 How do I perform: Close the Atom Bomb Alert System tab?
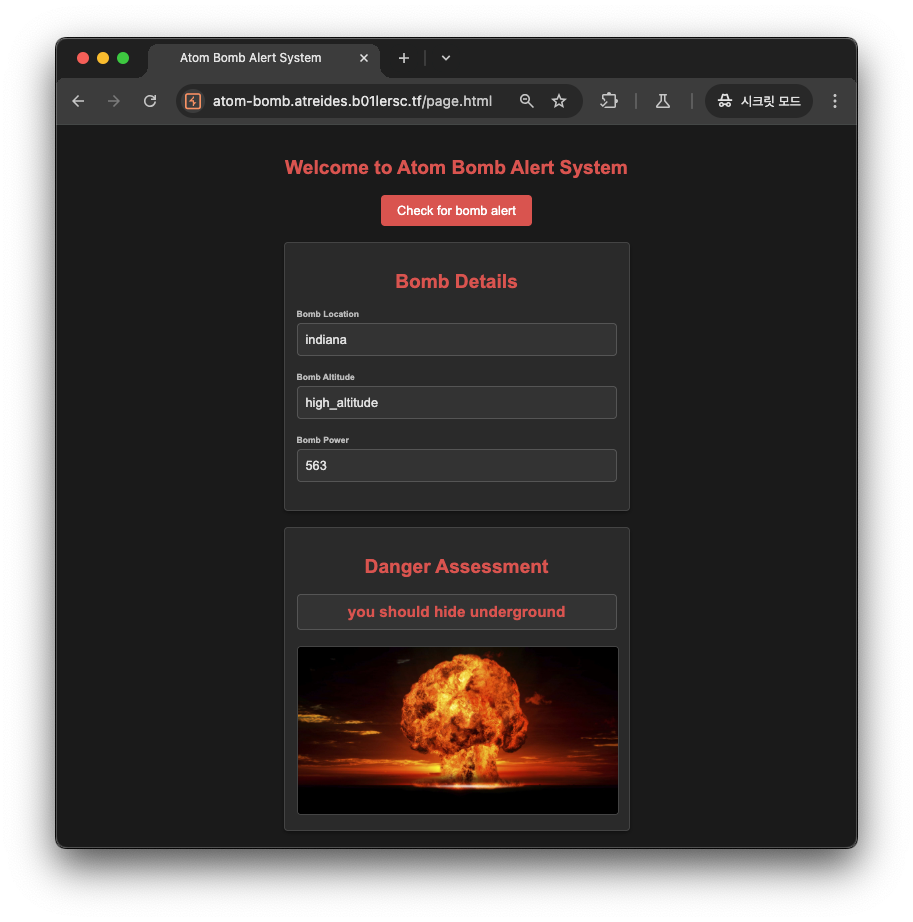[364, 58]
